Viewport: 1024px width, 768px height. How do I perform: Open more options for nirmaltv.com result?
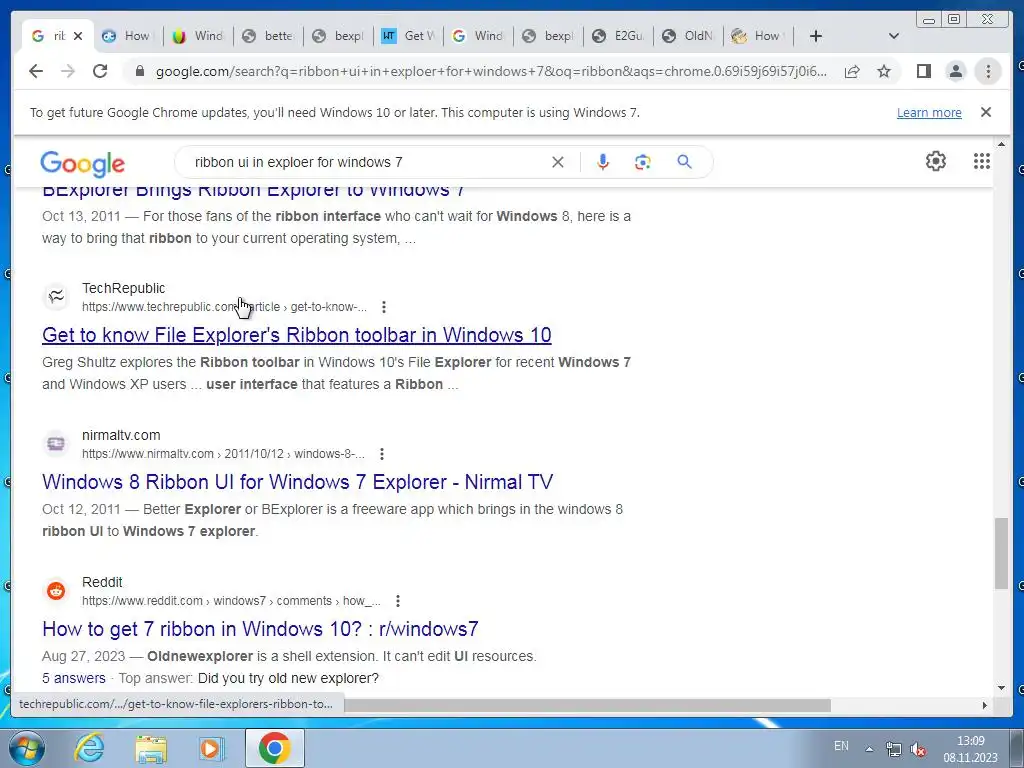click(x=382, y=454)
